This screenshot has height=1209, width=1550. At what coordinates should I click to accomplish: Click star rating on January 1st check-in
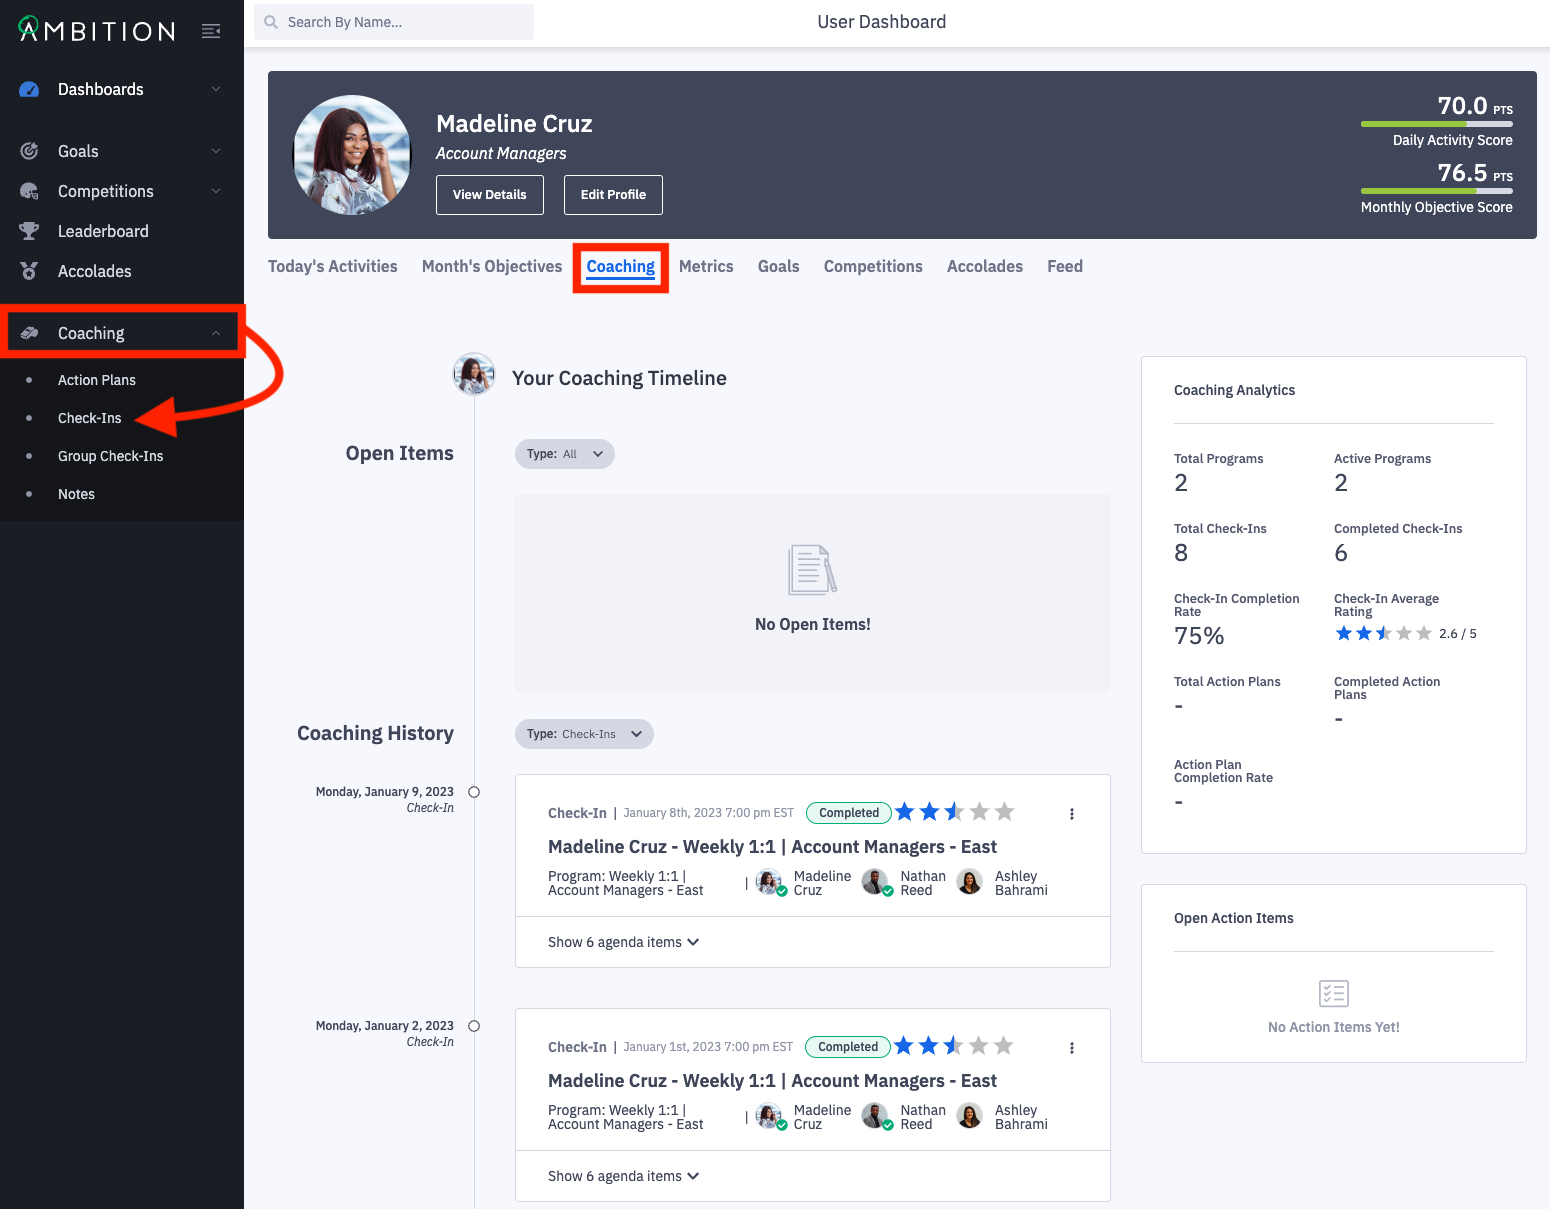[x=954, y=1046]
